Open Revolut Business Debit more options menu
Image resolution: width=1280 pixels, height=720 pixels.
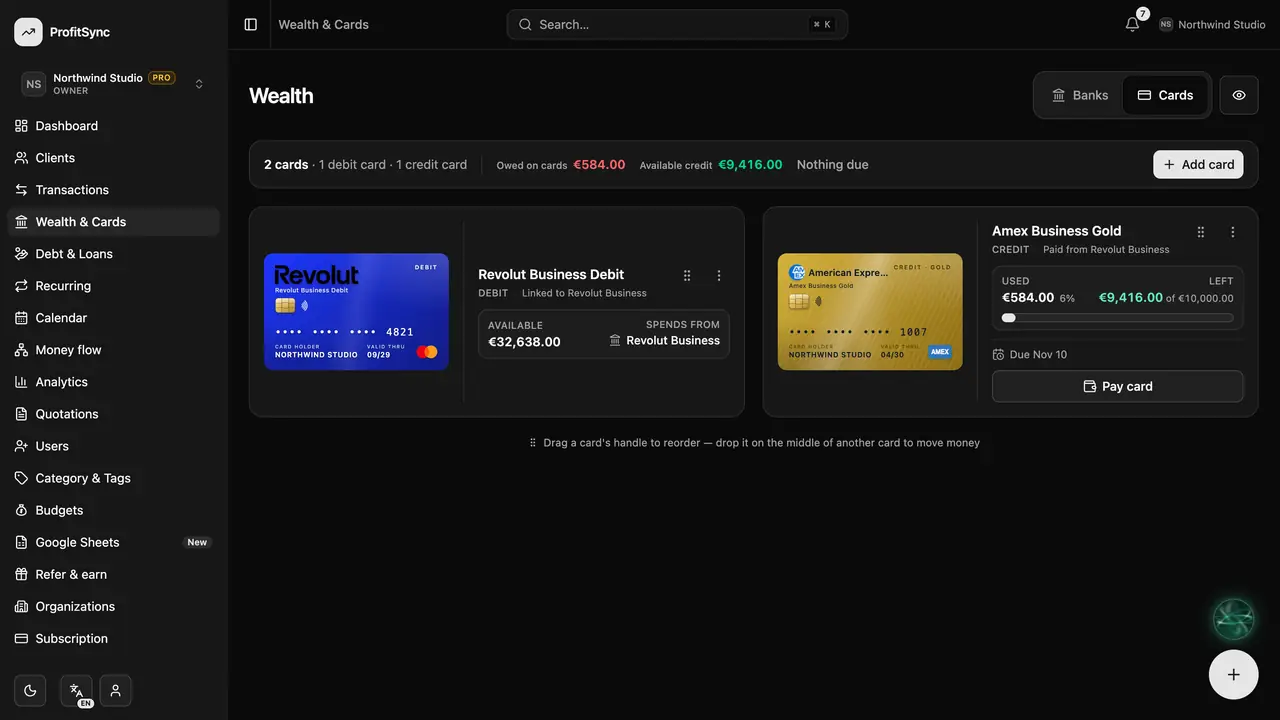[719, 275]
